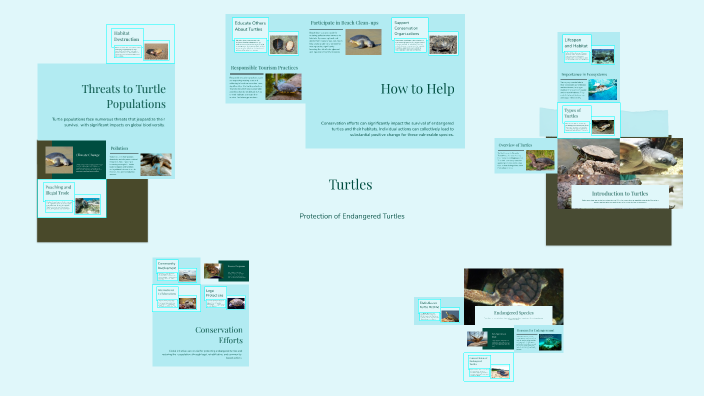Click the Current Status beach turtle thumbnail
This screenshot has height=396, width=704.
500,372
